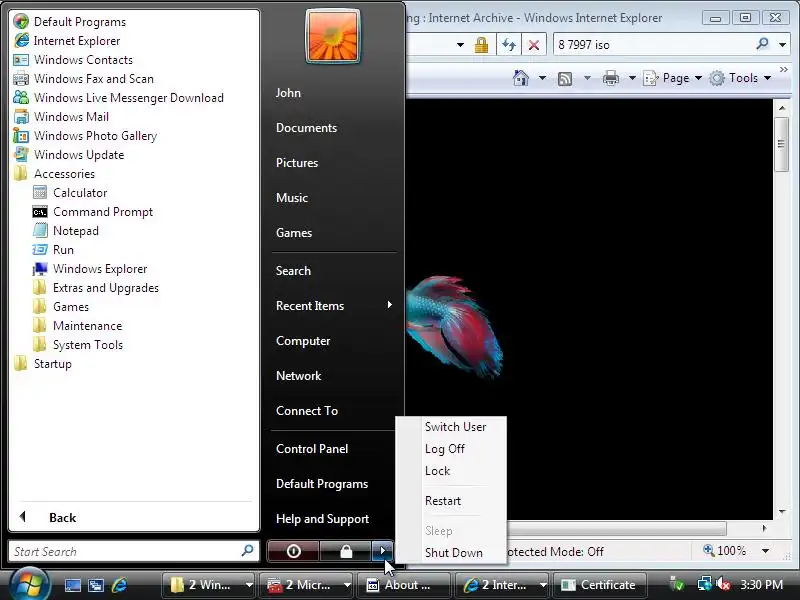800x600 pixels.
Task: Click the Home icon in IE toolbar
Action: (x=520, y=78)
